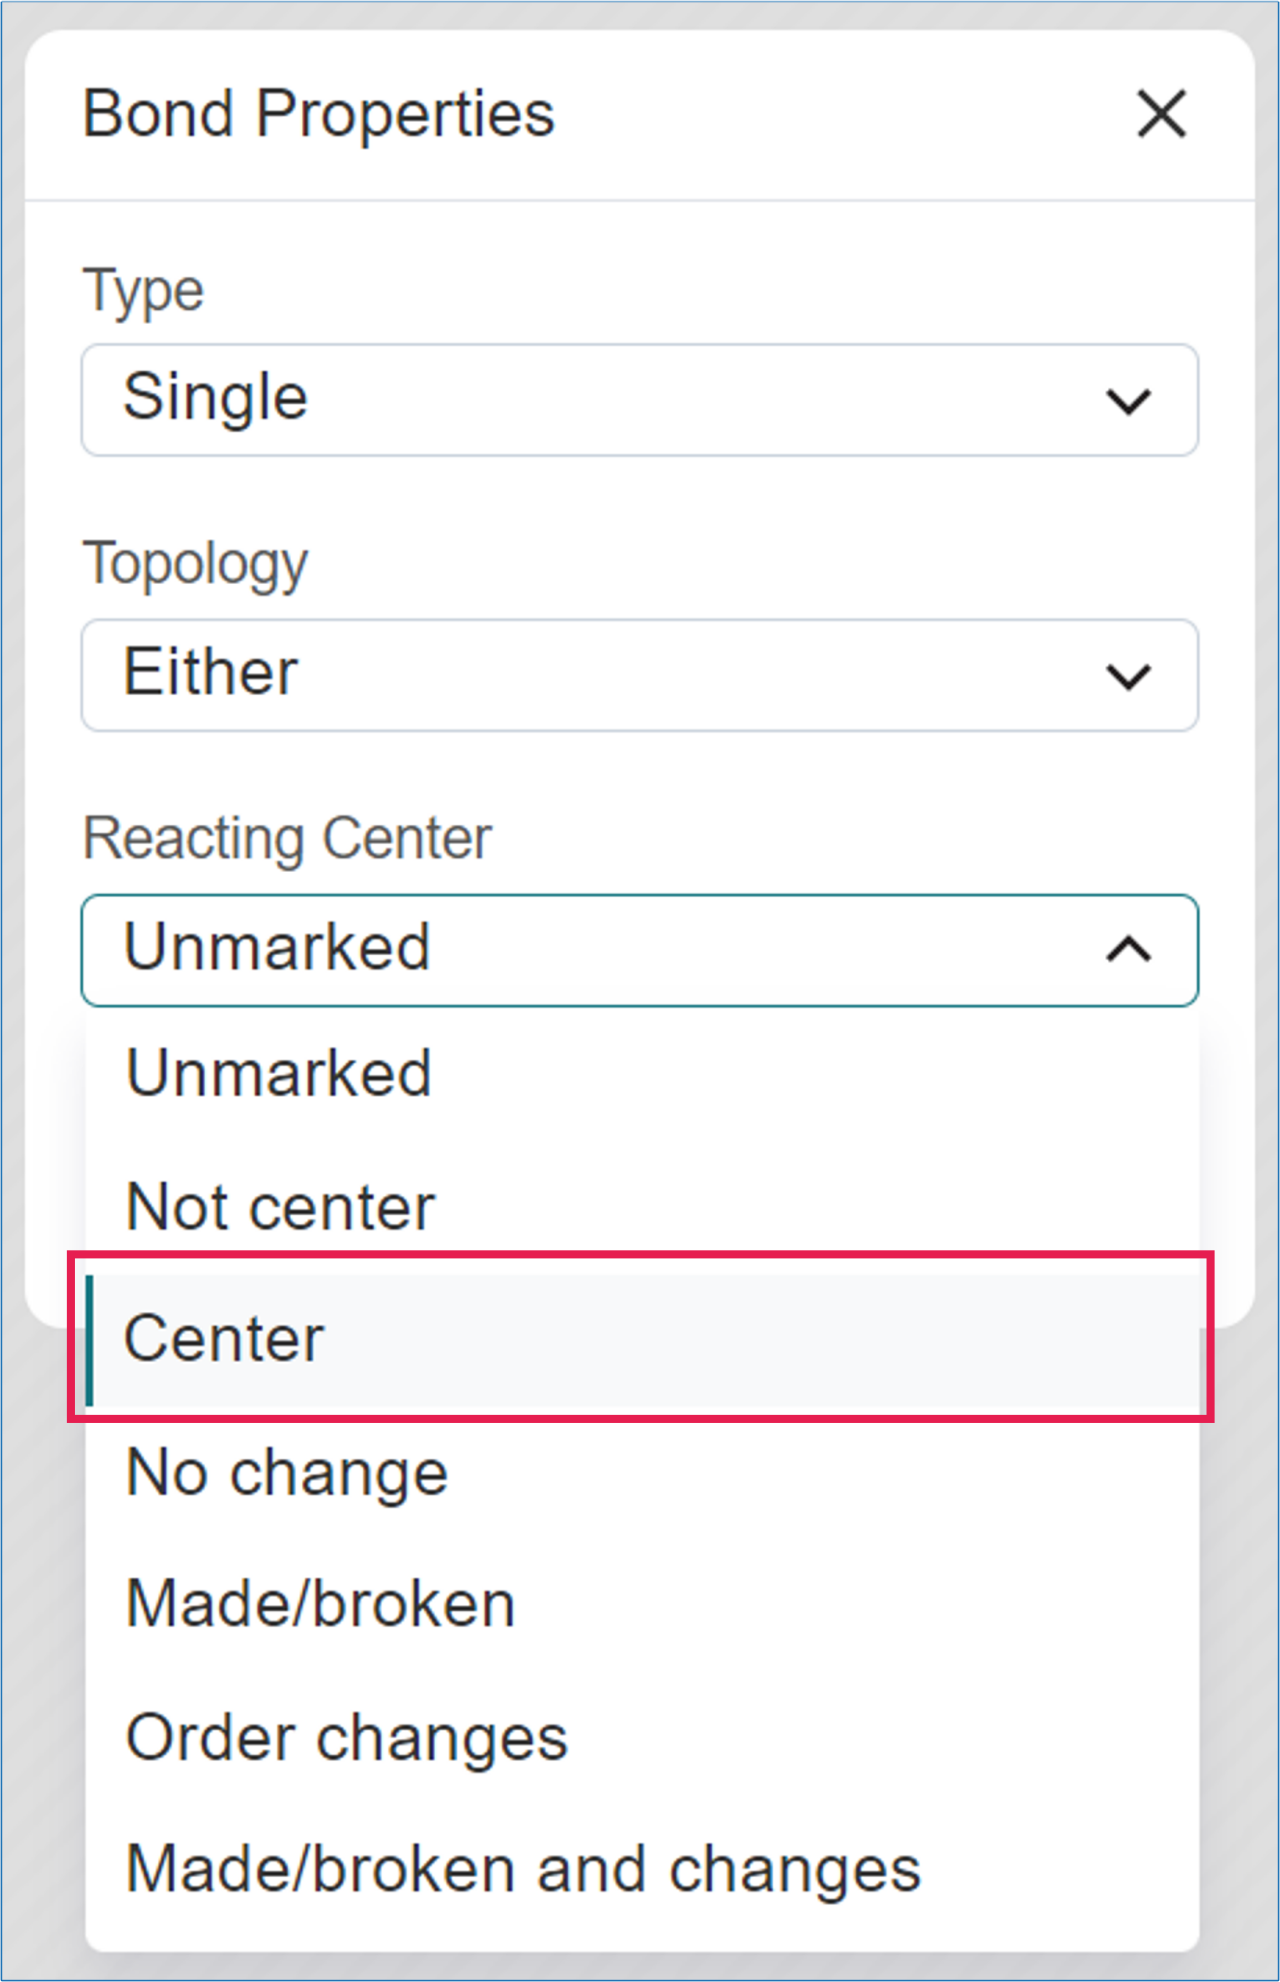Click the up chevron in Reacting Center
Image resolution: width=1280 pixels, height=1982 pixels.
click(1128, 949)
